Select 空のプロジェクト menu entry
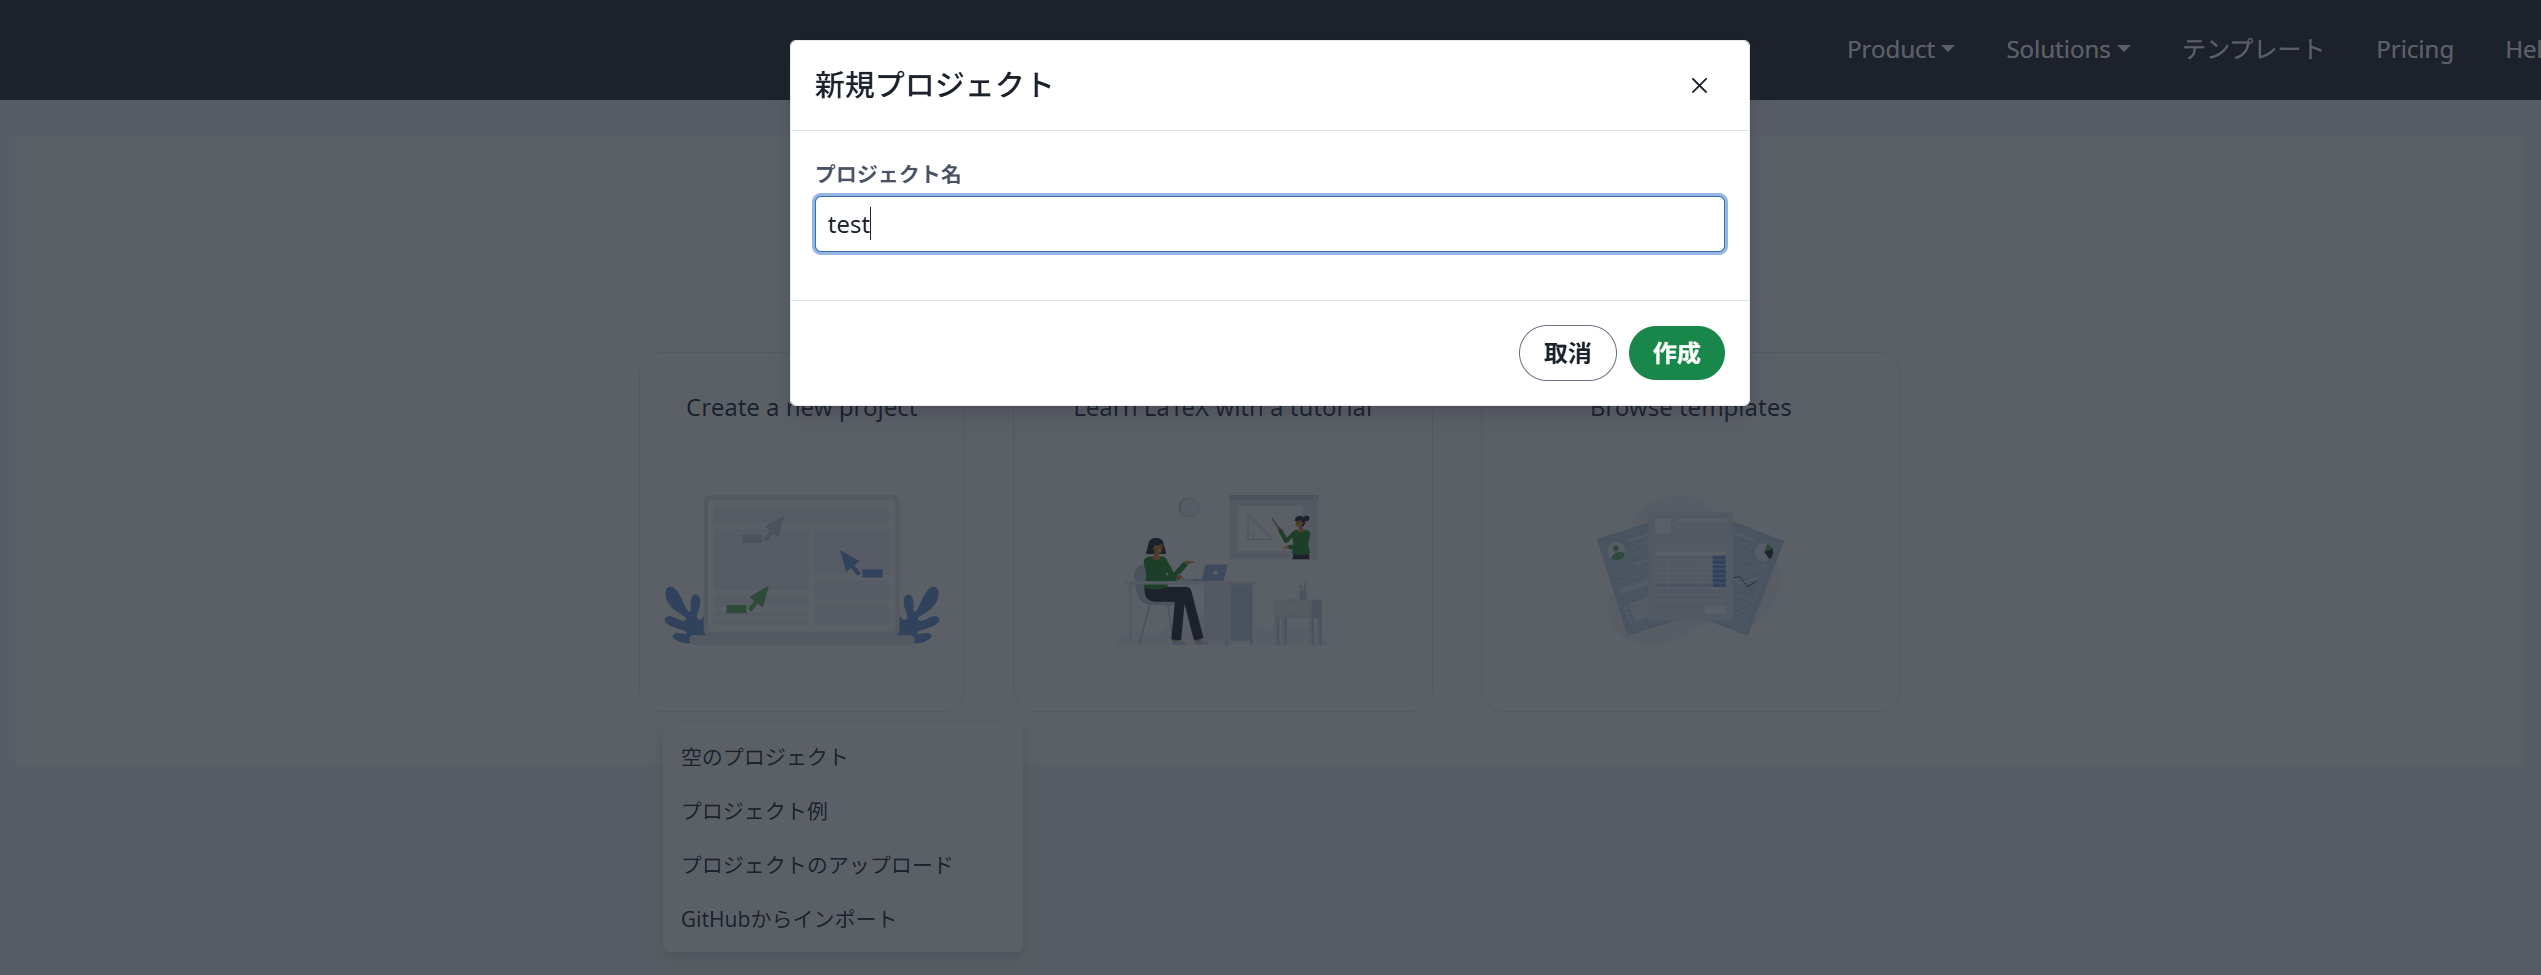2541x975 pixels. pyautogui.click(x=842, y=757)
